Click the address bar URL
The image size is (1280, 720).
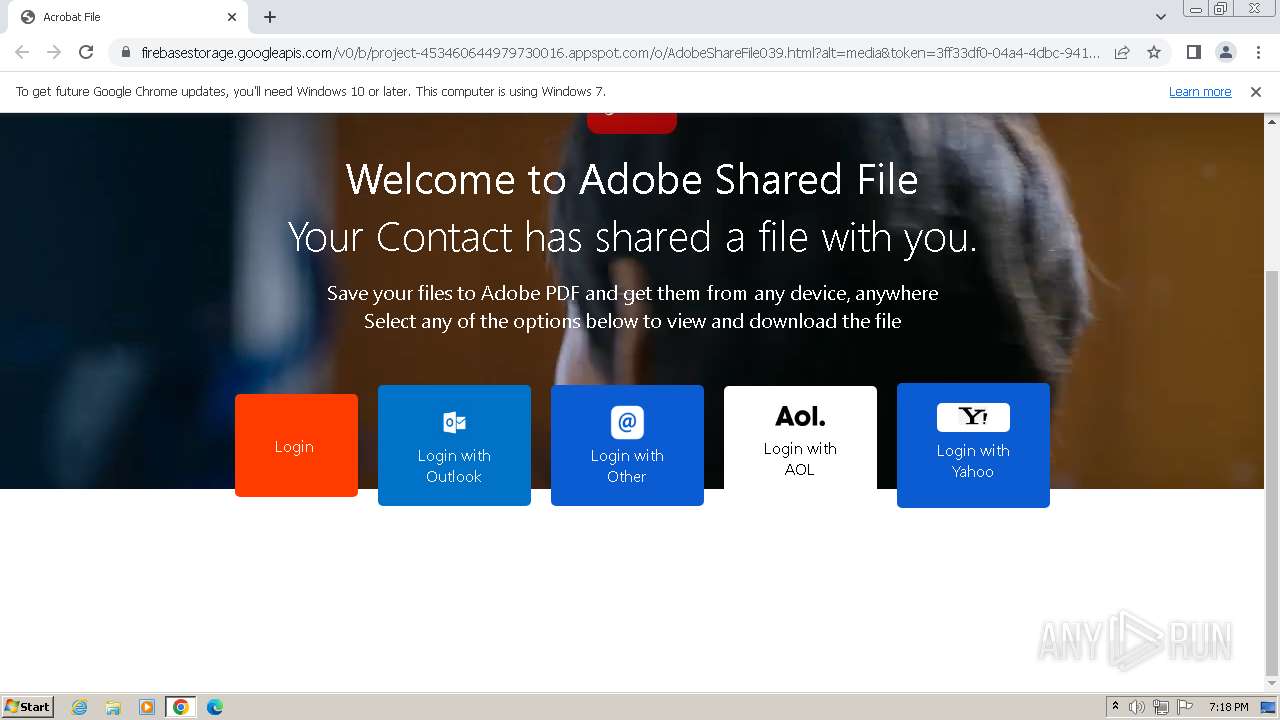[620, 52]
